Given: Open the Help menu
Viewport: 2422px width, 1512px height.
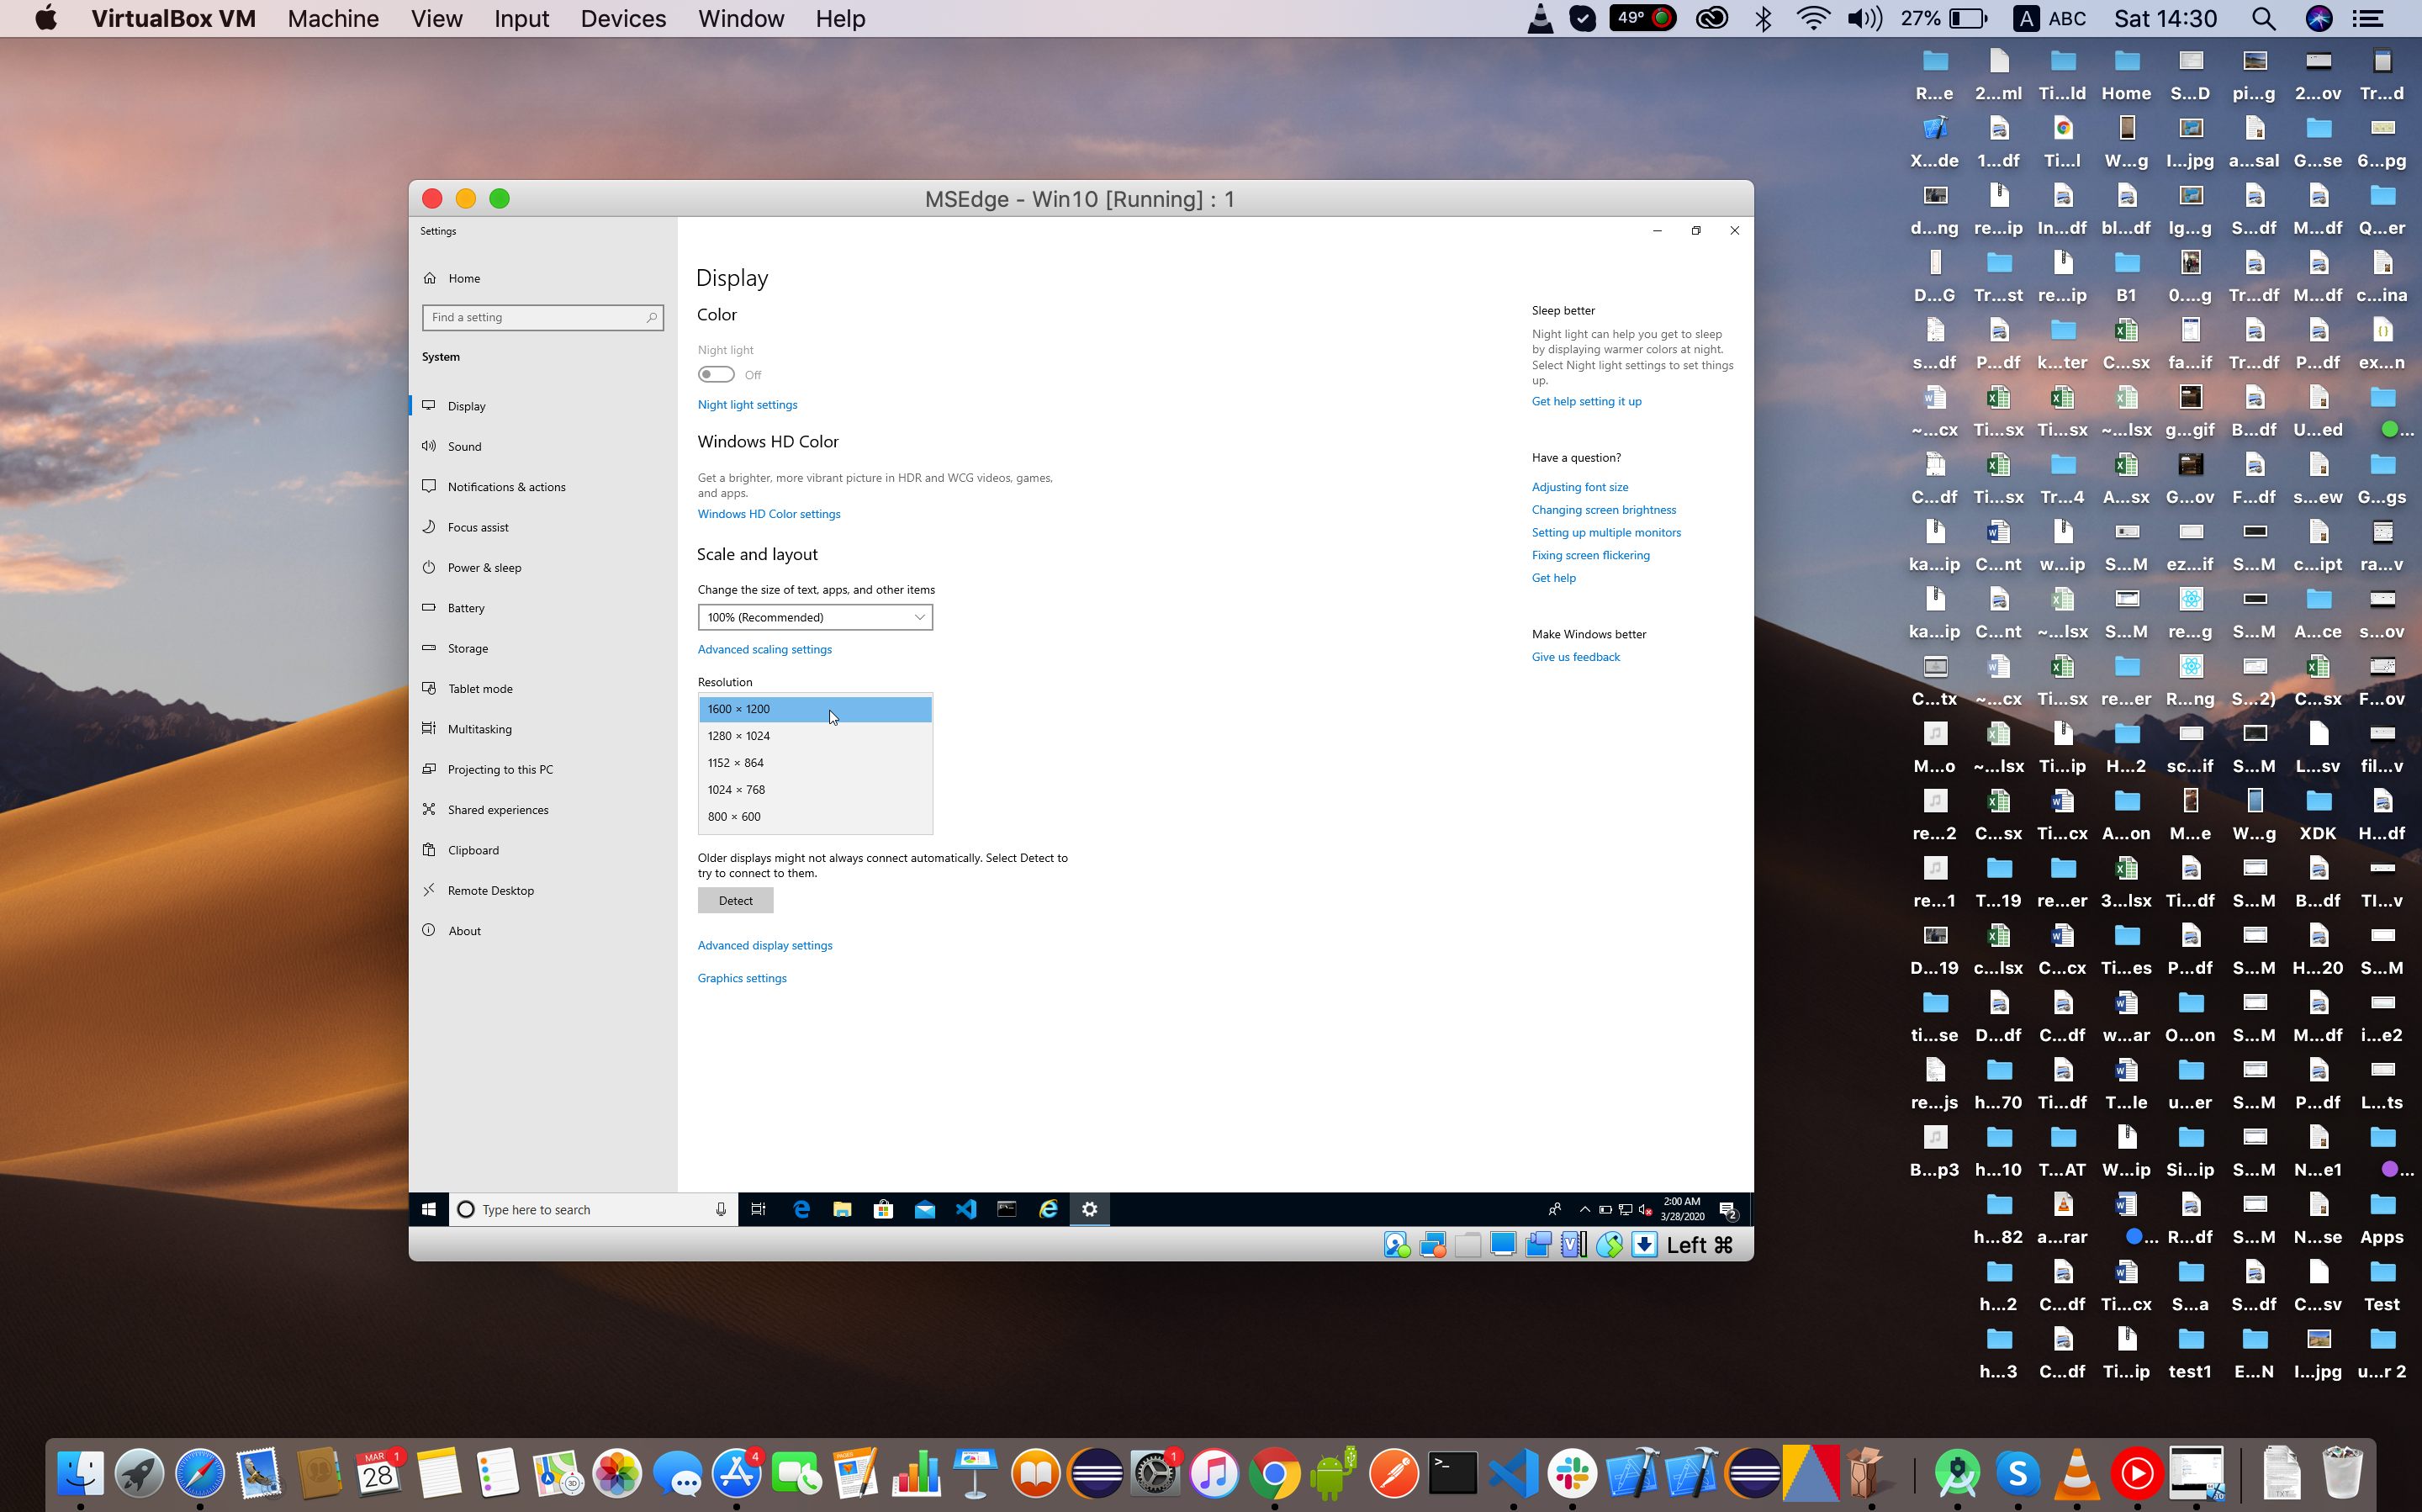Looking at the screenshot, I should [x=839, y=18].
